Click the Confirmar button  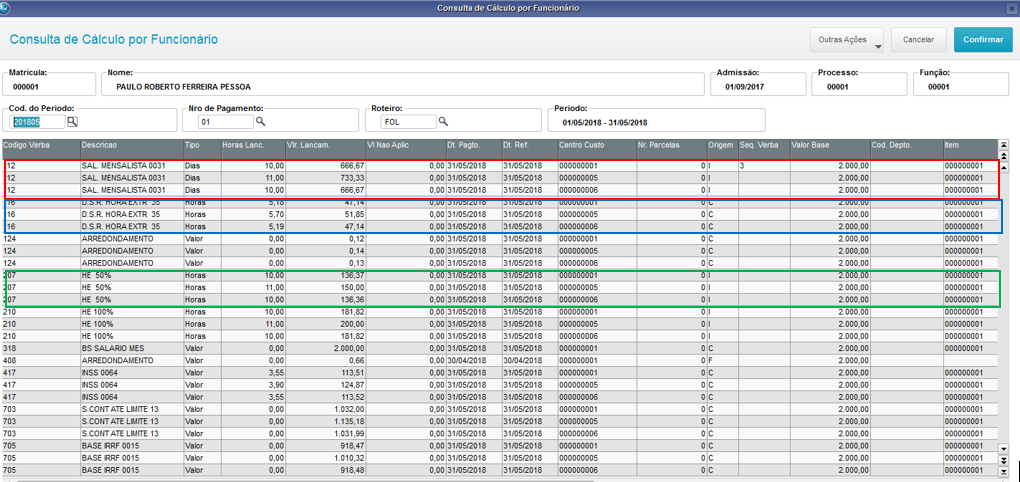click(983, 40)
